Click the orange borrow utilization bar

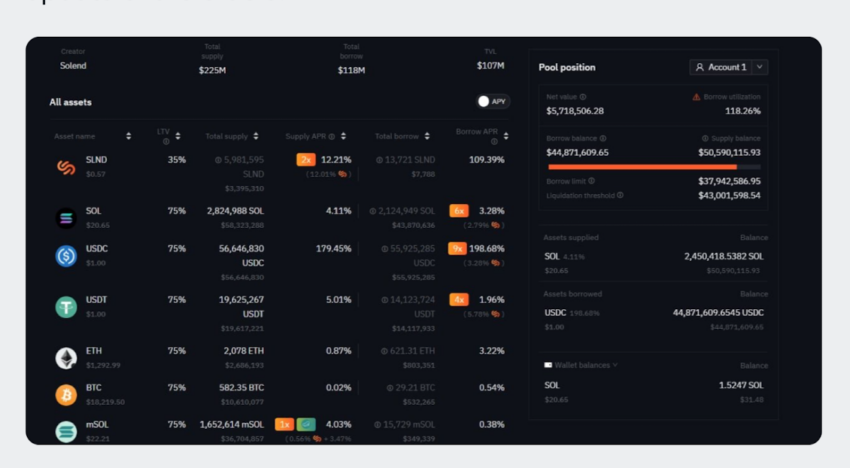(641, 167)
